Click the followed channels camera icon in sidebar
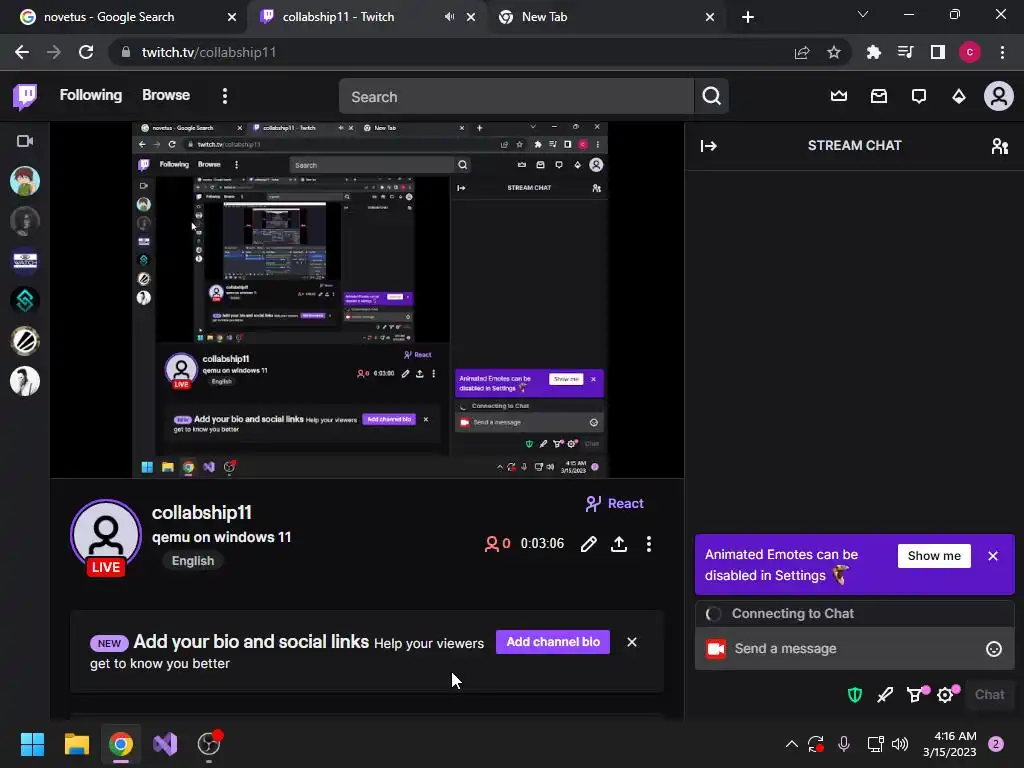 [x=25, y=141]
